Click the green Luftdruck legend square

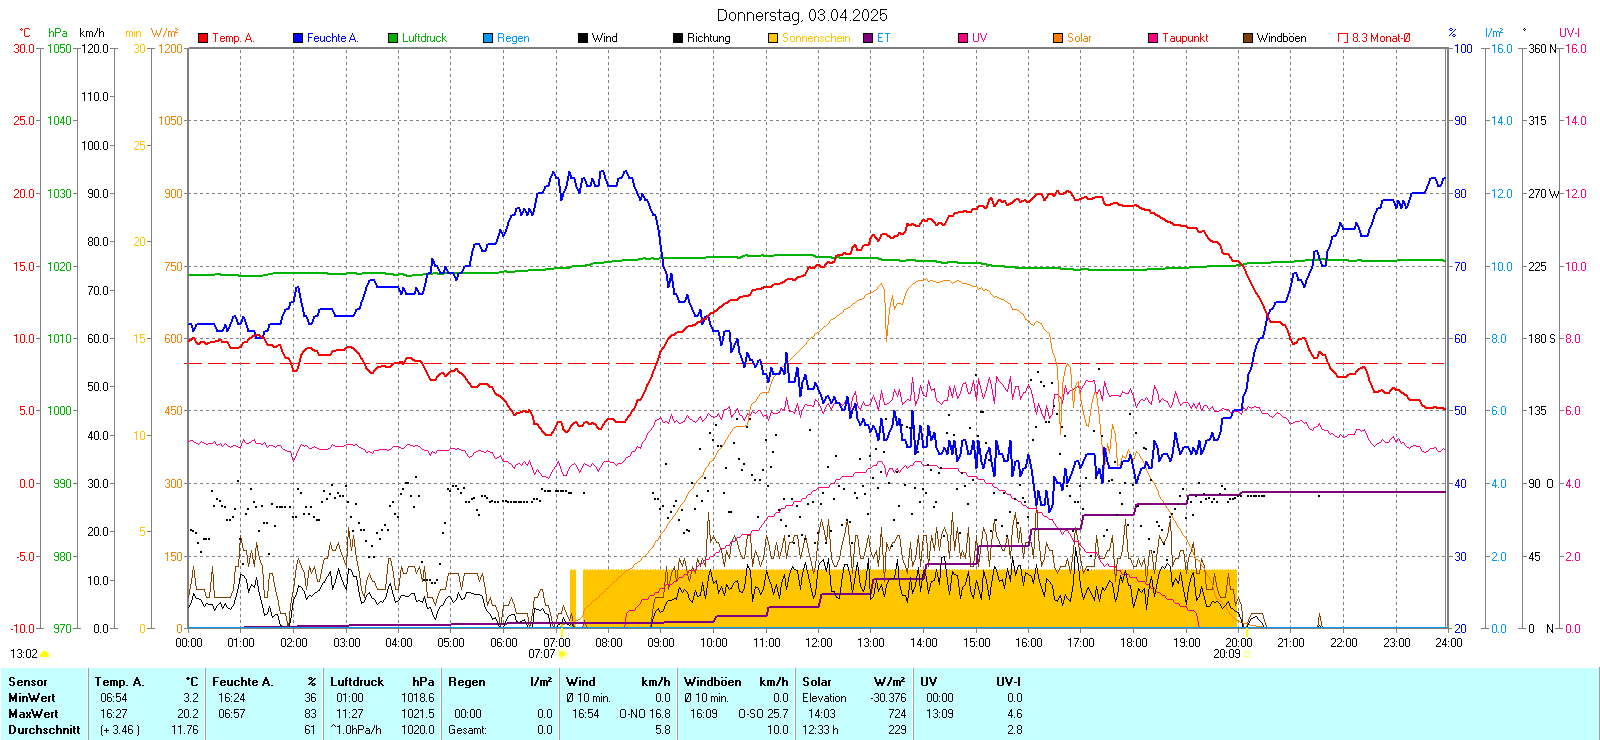coord(393,38)
